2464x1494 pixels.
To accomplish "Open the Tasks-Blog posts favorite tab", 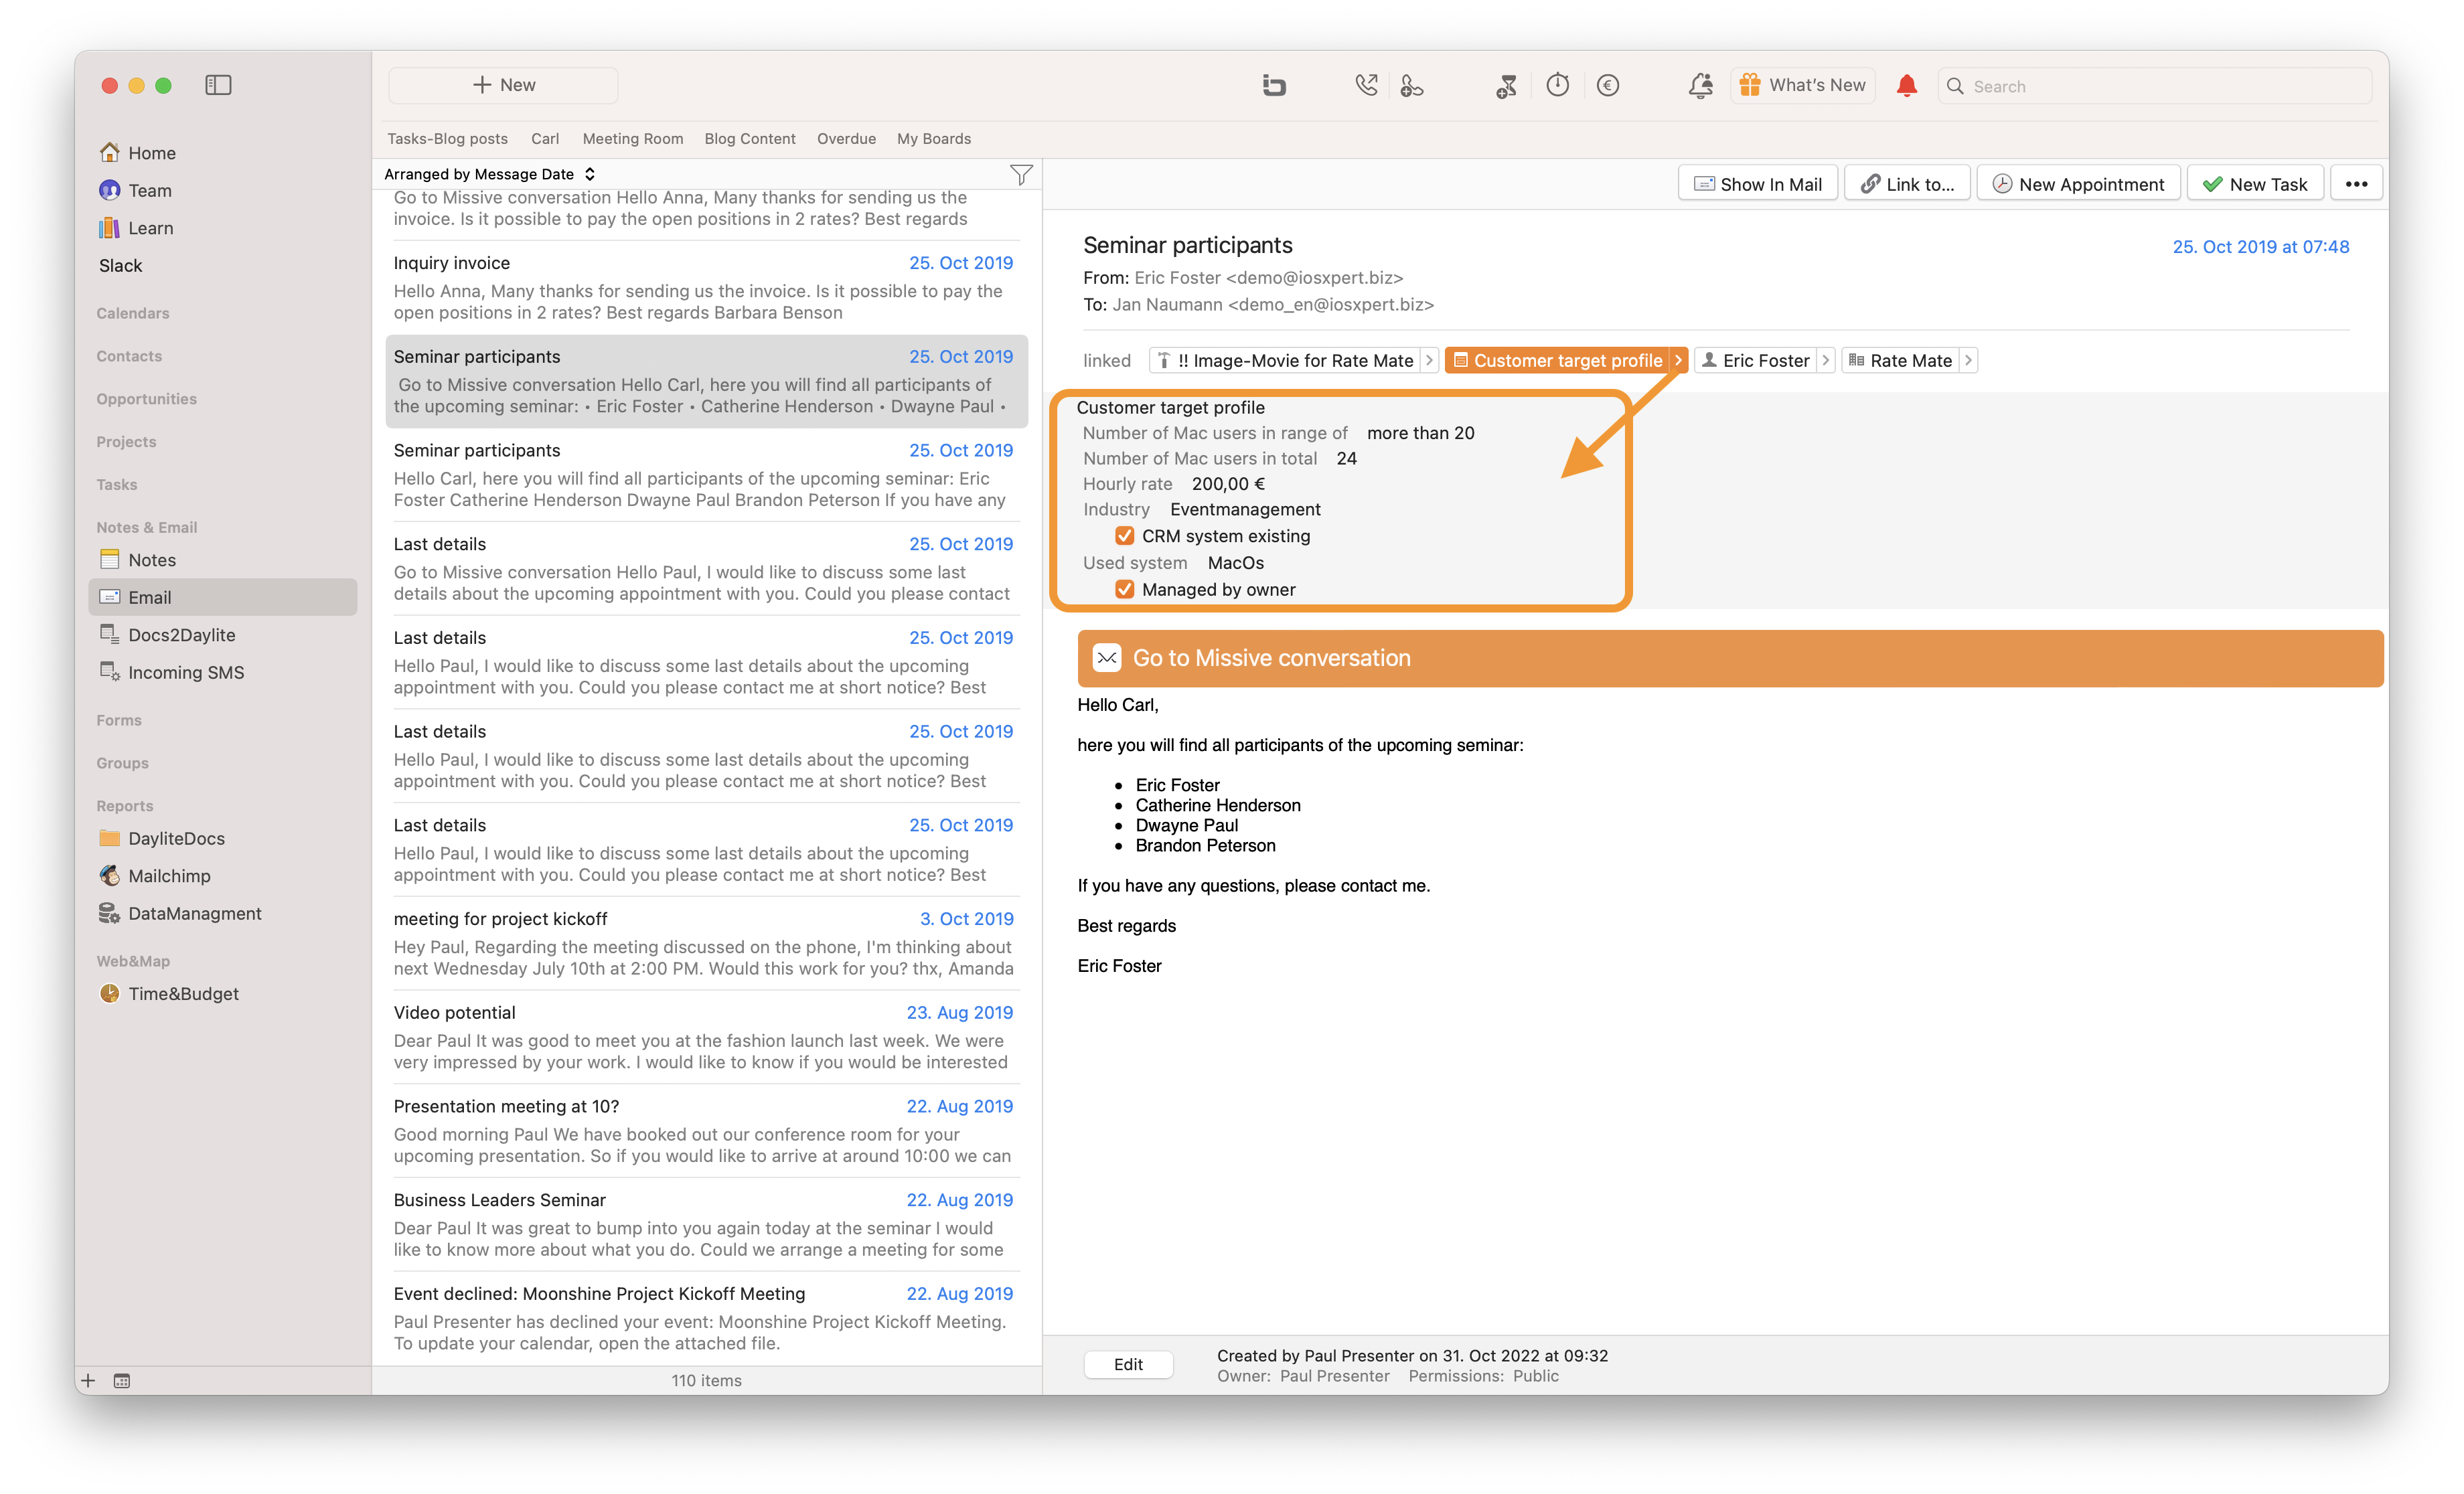I will coord(447,139).
